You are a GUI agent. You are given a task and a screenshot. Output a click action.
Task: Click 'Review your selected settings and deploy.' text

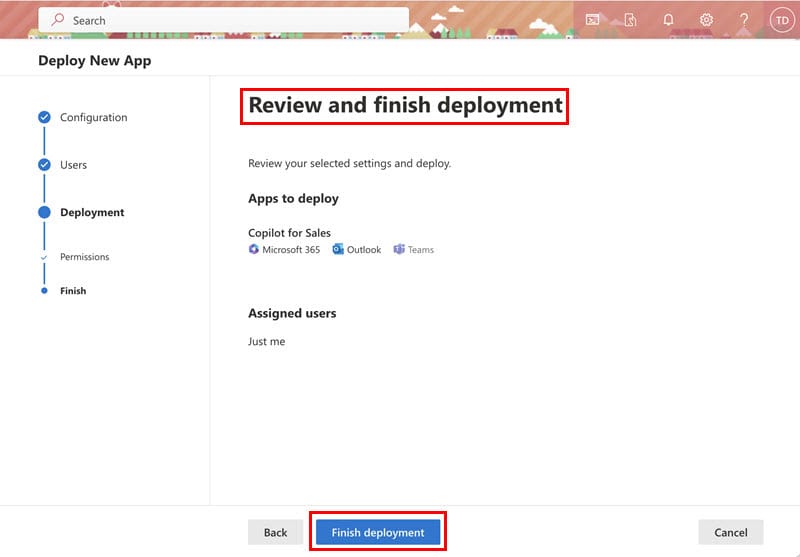tap(349, 163)
